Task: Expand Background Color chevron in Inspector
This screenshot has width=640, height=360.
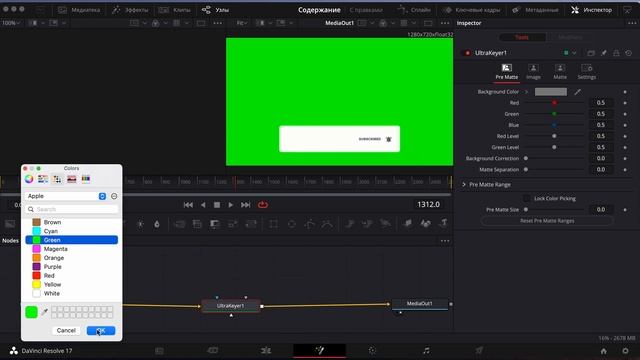Action: [527, 92]
